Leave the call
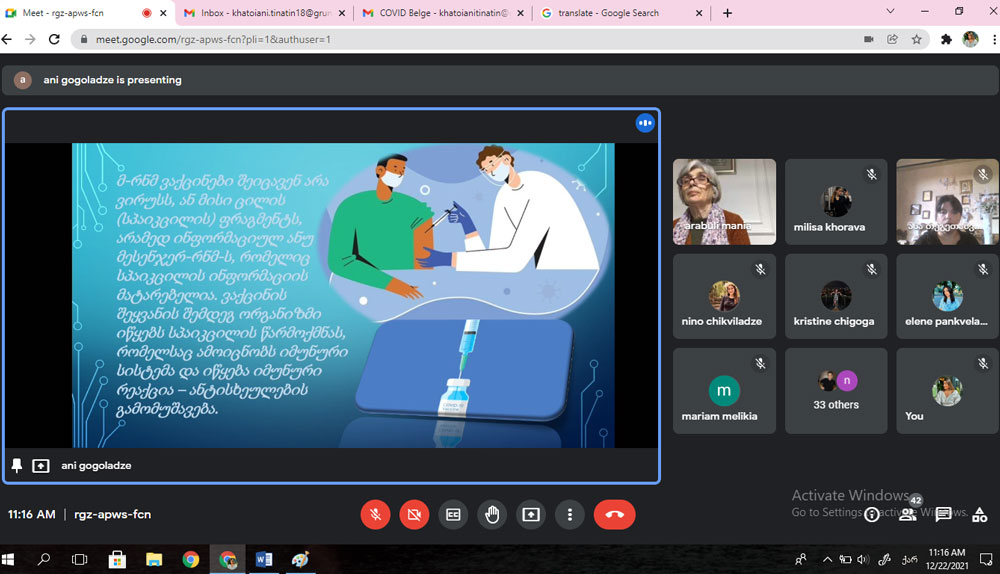The image size is (1000, 574). point(614,515)
